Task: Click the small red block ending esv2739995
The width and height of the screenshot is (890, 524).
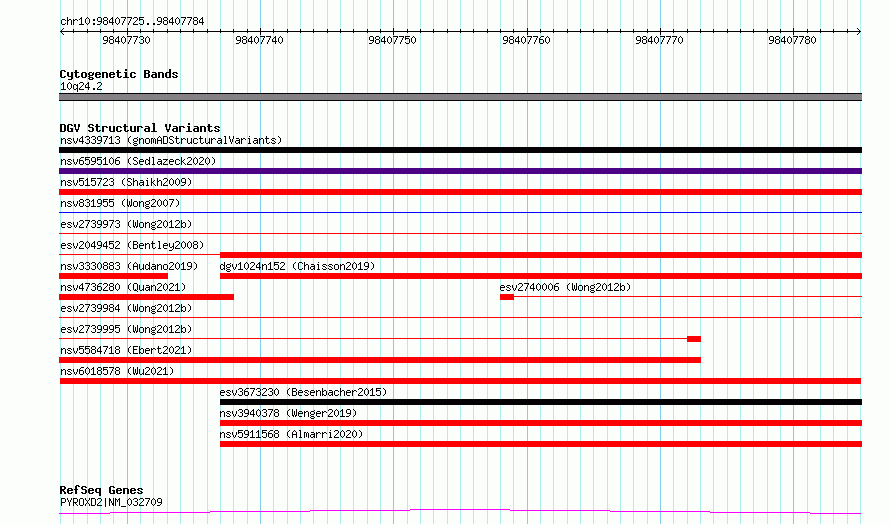Action: [694, 339]
